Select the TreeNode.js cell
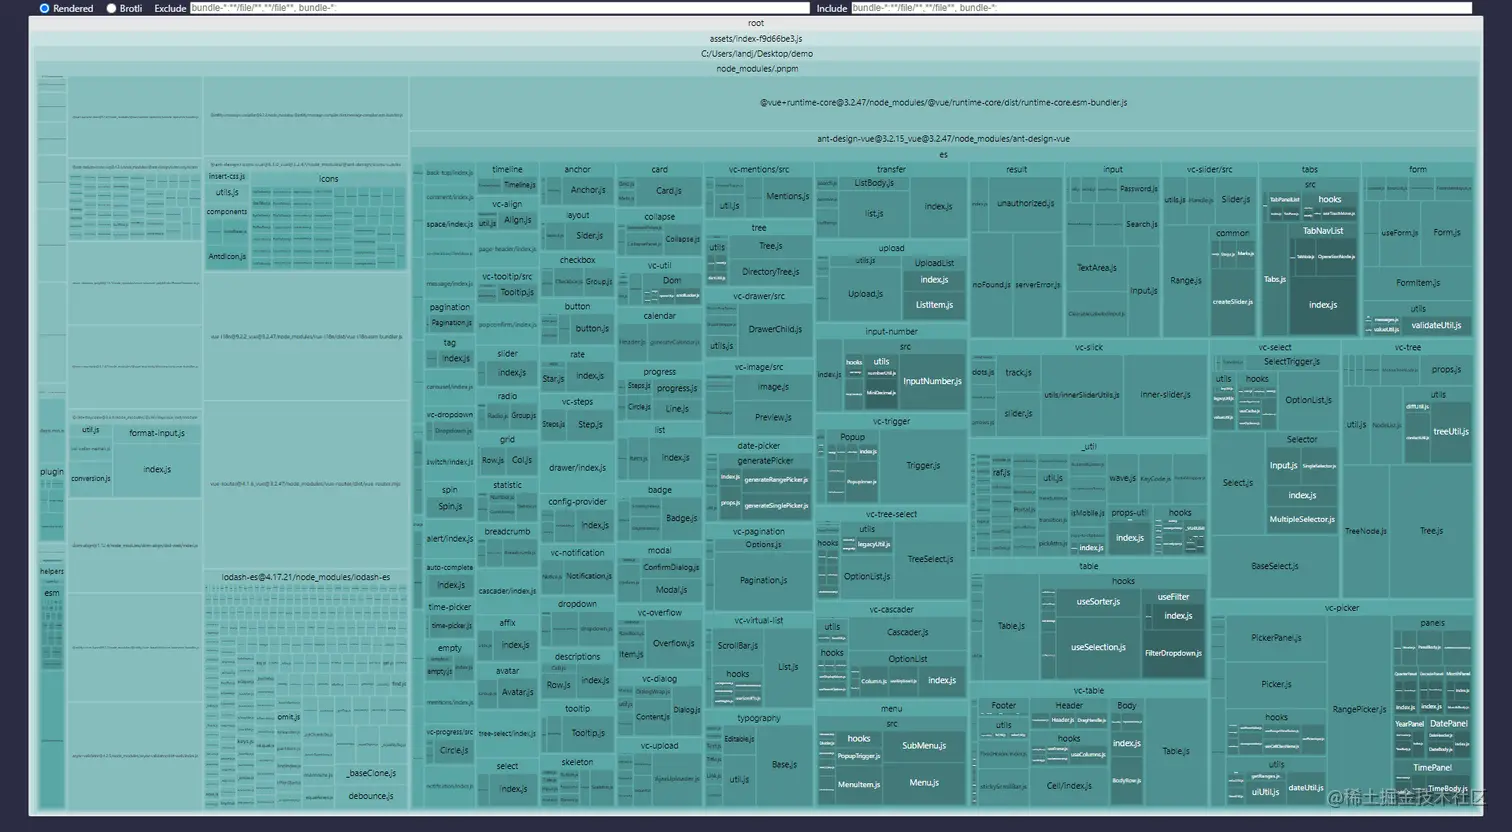This screenshot has width=1512, height=832. [x=1365, y=531]
